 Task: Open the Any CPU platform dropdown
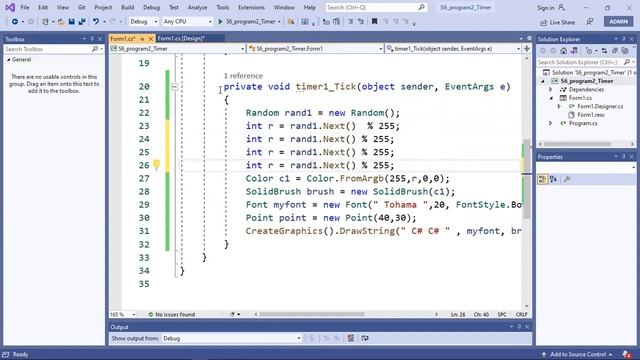point(187,22)
